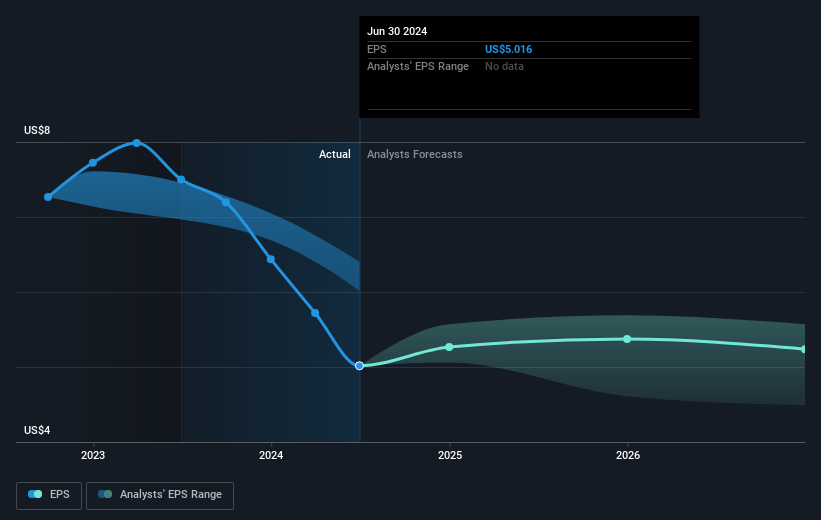Click the 2024 x-axis label
821x520 pixels.
[x=271, y=455]
